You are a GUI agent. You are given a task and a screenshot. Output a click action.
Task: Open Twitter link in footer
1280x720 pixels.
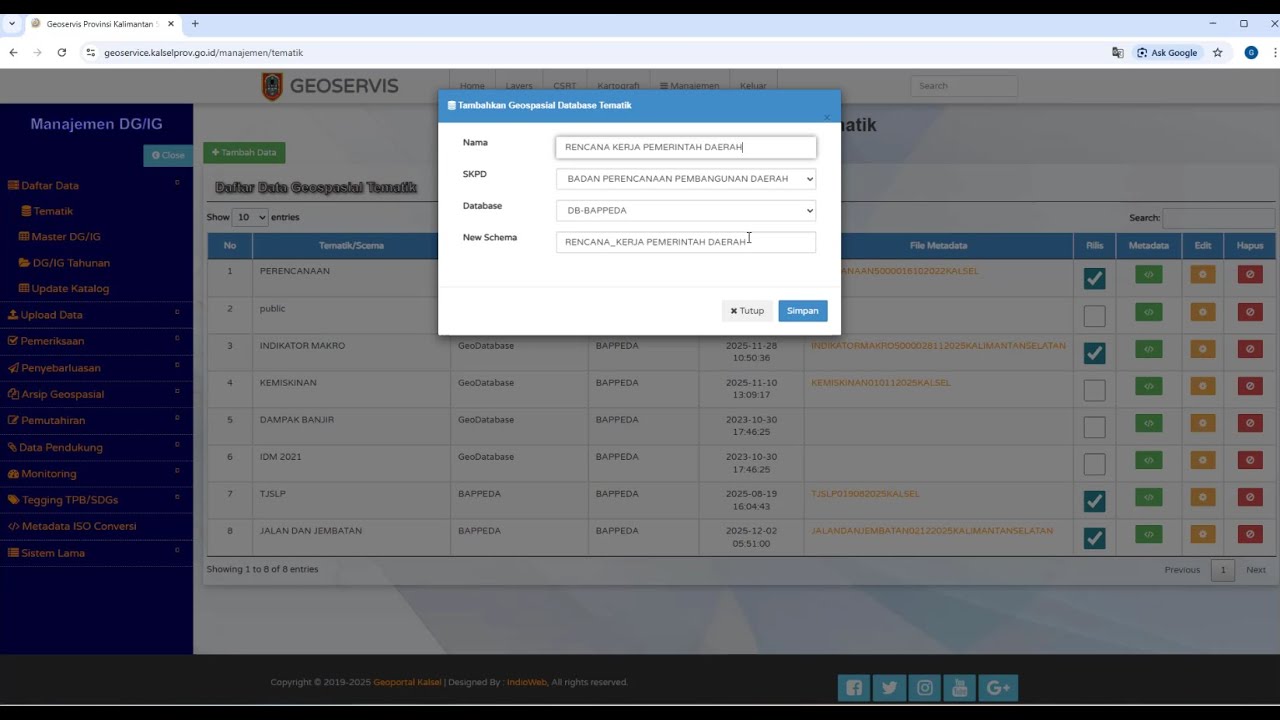[890, 687]
